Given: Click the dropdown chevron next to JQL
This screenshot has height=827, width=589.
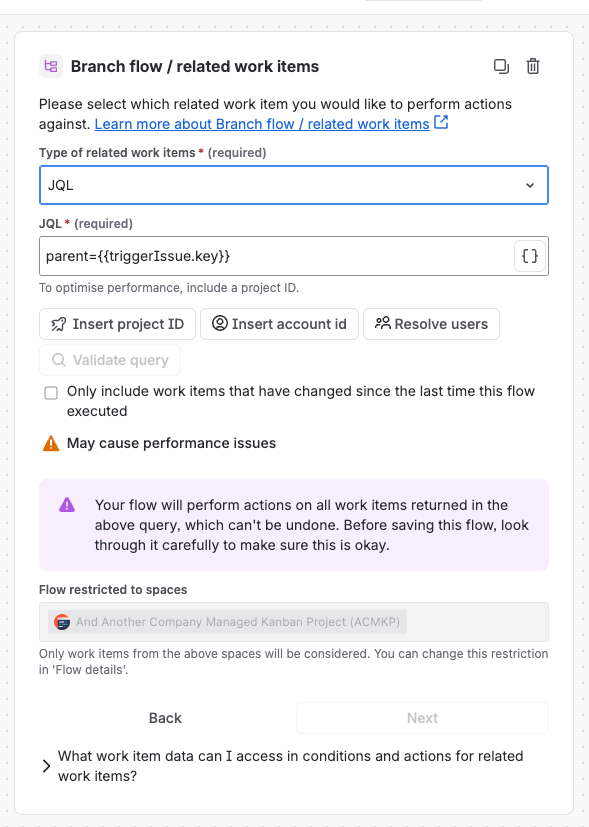Looking at the screenshot, I should (530, 185).
